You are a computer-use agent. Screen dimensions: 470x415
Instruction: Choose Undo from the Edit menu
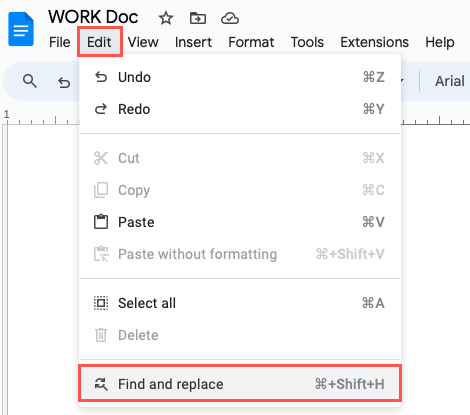pos(240,77)
